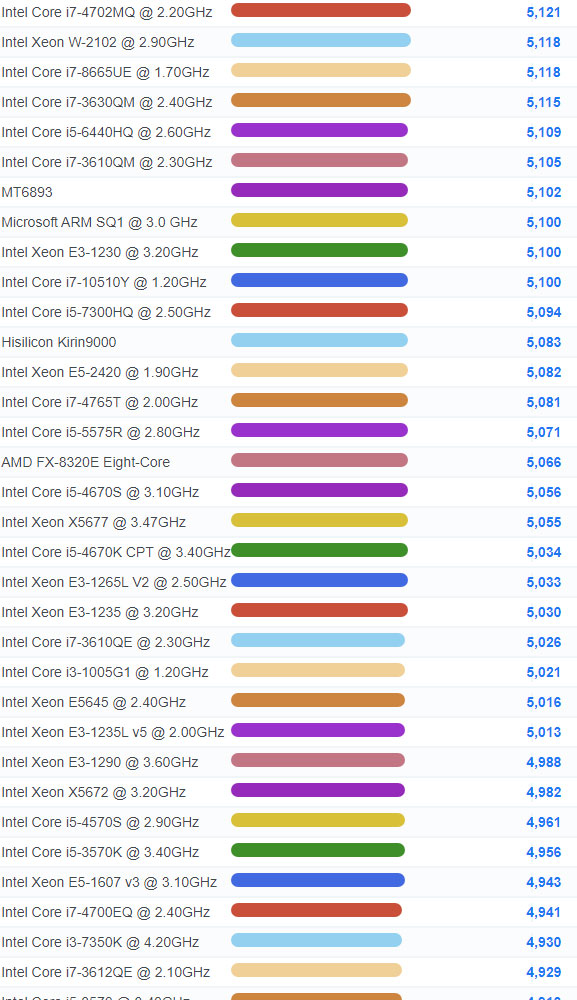This screenshot has height=1000, width=577.
Task: Click the light blue bar for Kirin9000
Action: point(319,340)
